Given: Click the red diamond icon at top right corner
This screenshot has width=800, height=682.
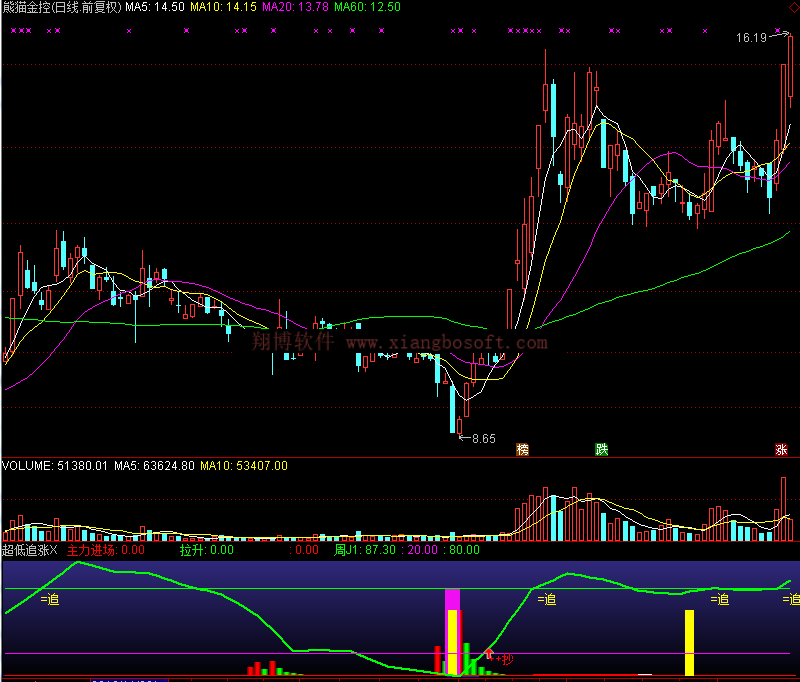Looking at the screenshot, I should (x=795, y=7).
